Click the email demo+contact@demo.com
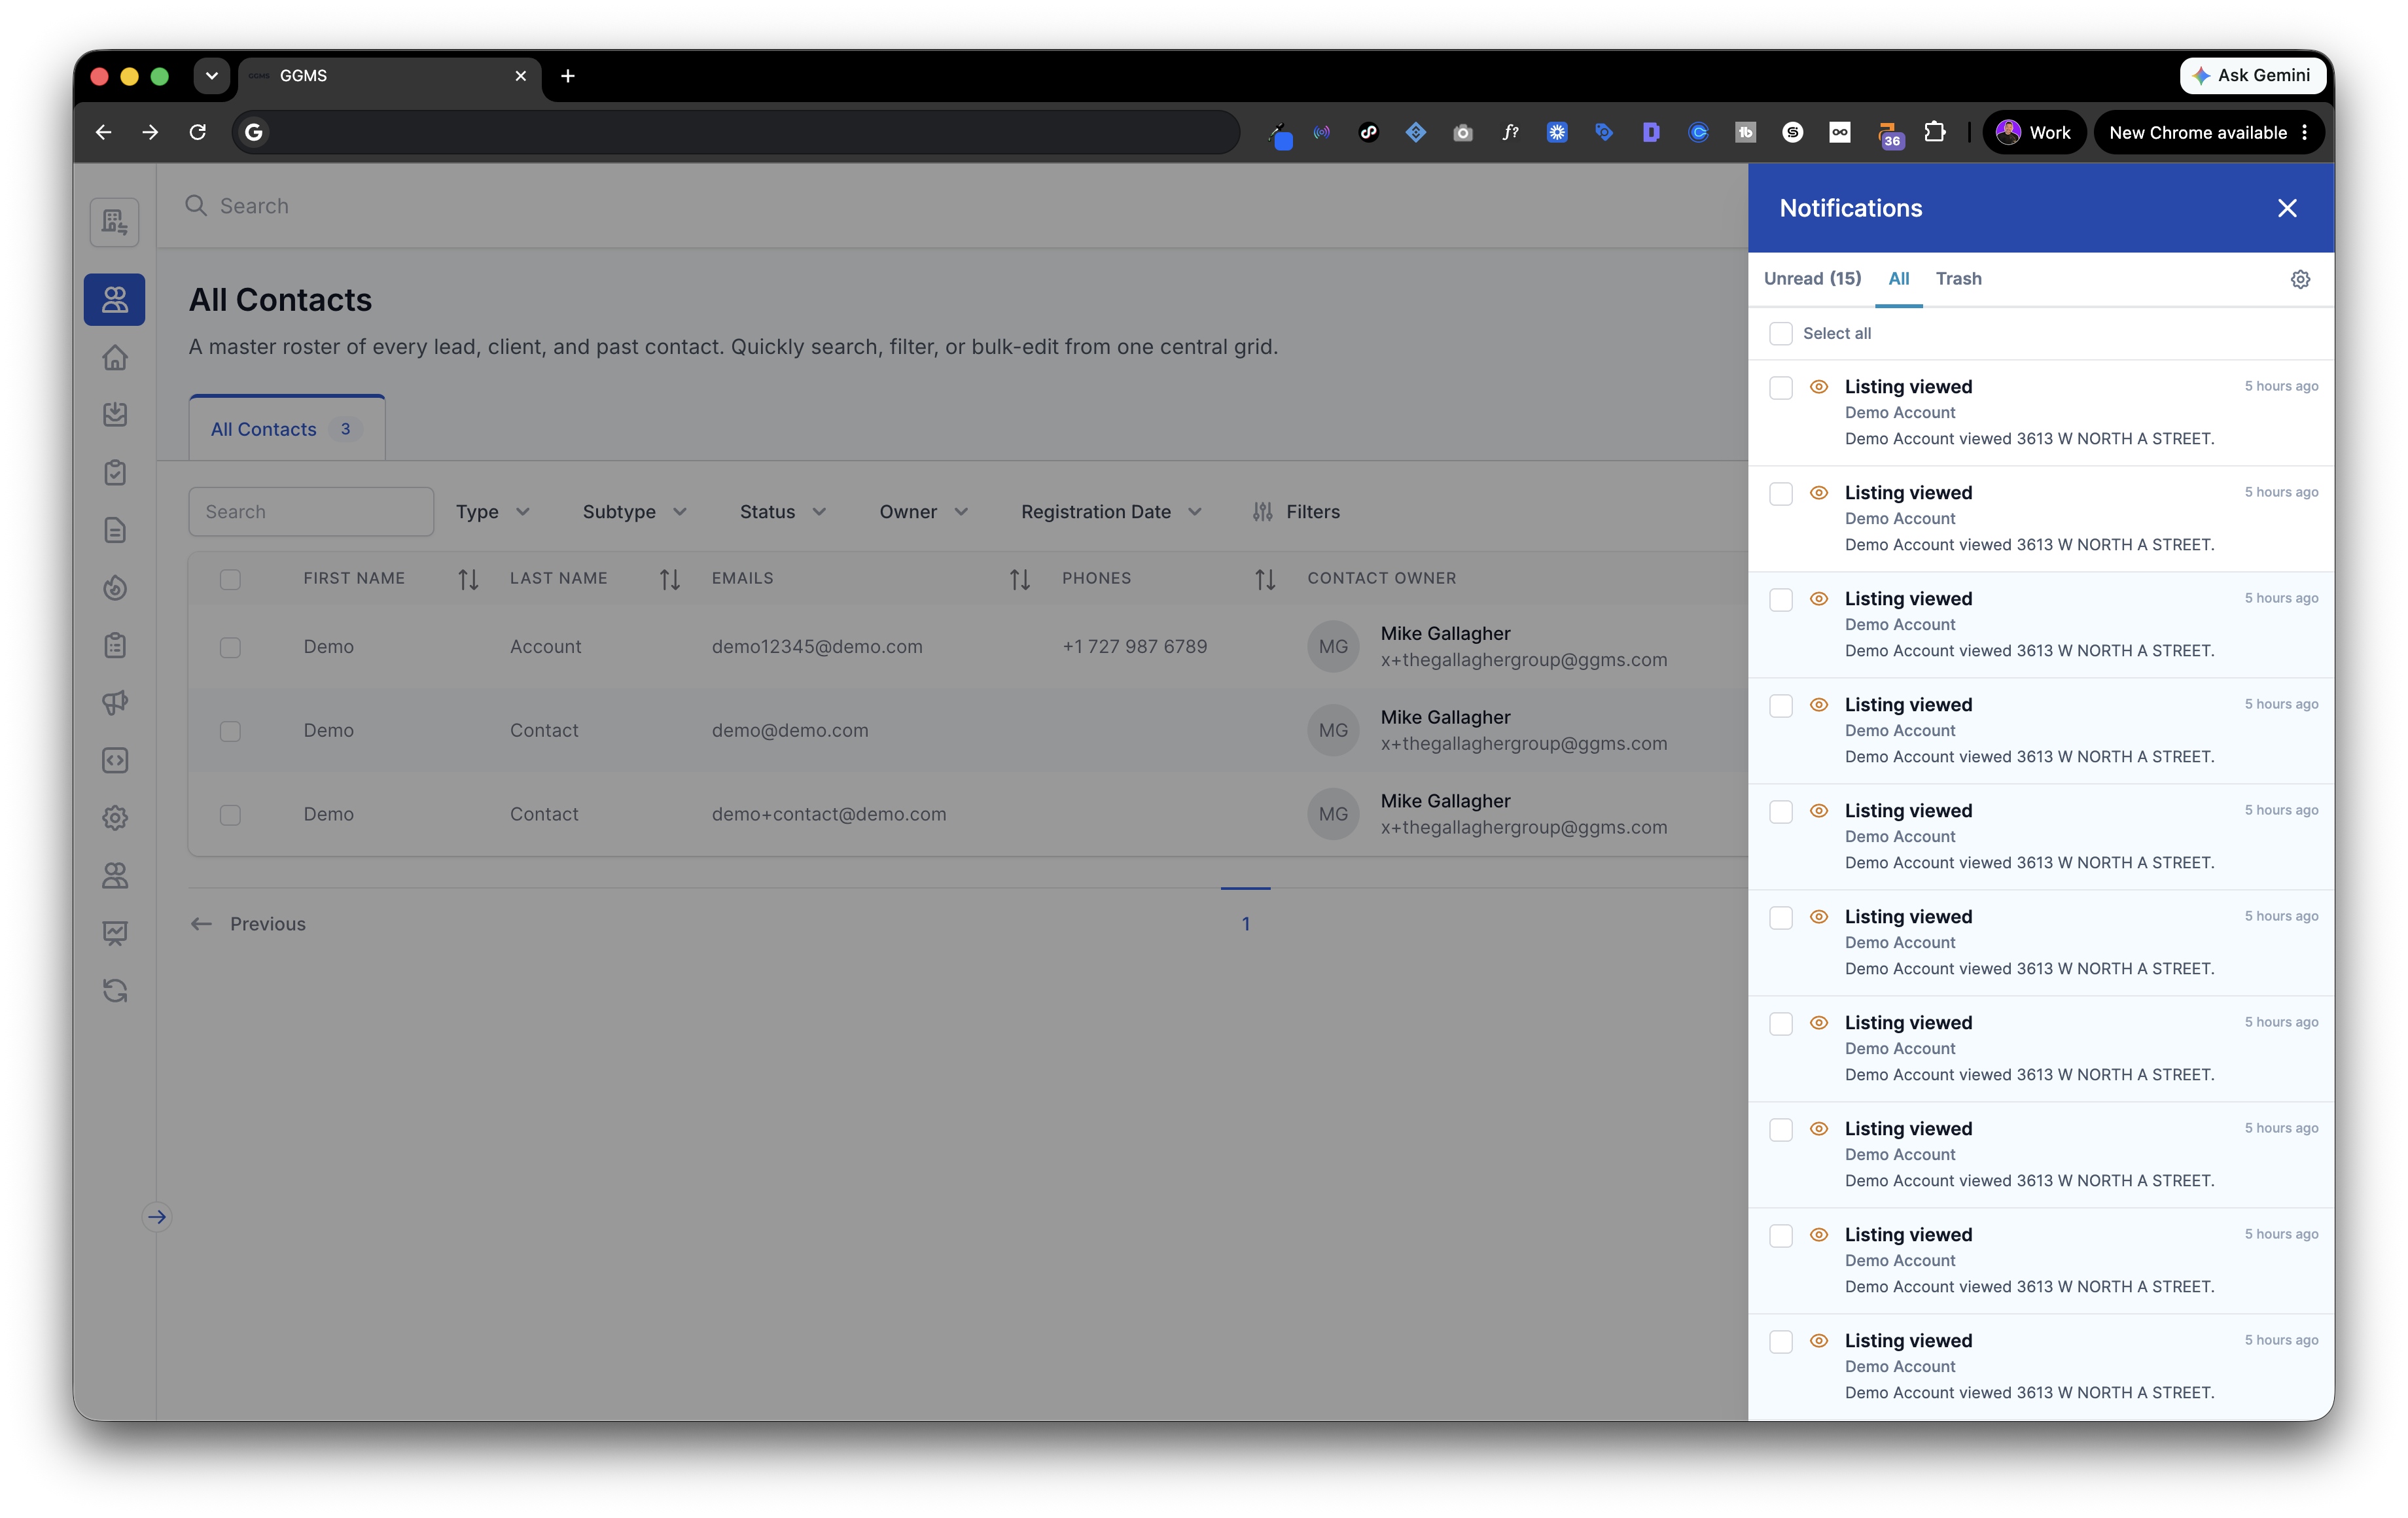Image resolution: width=2408 pixels, height=1518 pixels. coord(829,814)
